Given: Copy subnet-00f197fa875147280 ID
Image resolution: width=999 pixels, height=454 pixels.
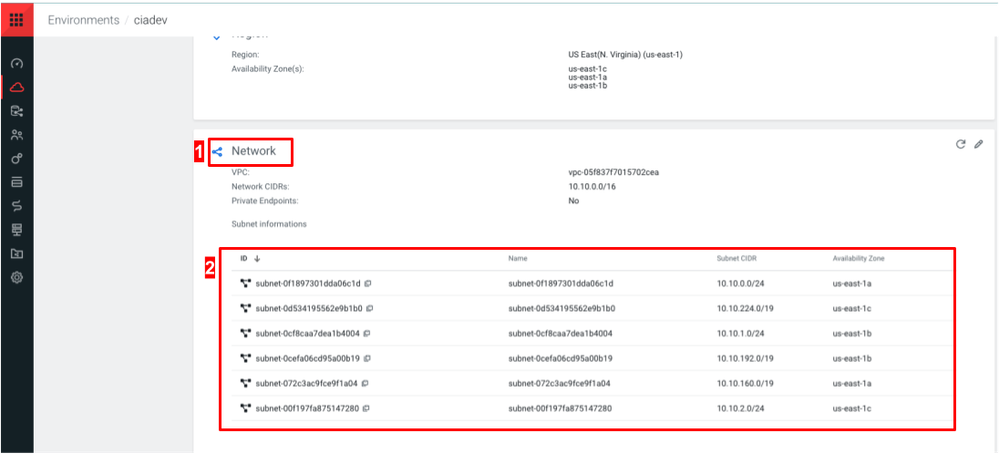Looking at the screenshot, I should tap(366, 409).
